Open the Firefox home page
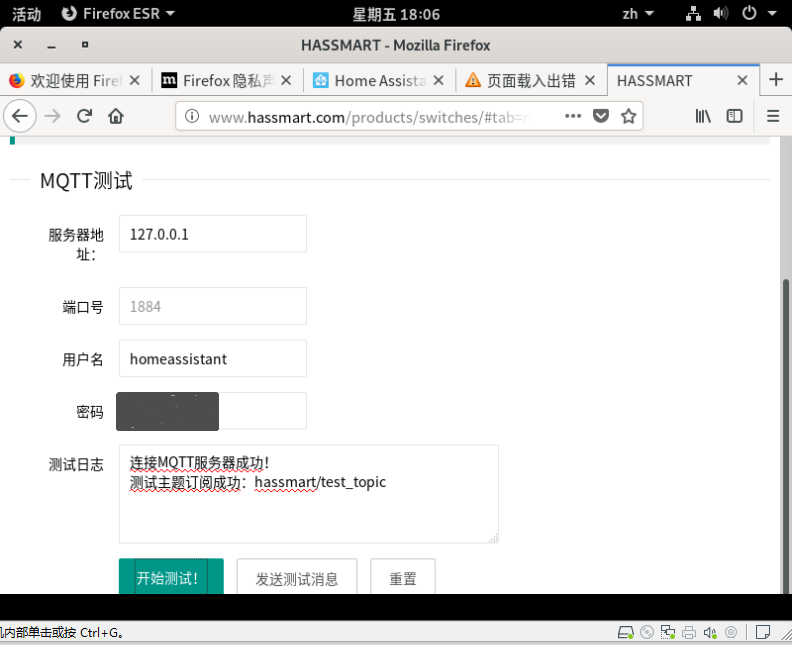Viewport: 792px width, 645px height. click(116, 116)
